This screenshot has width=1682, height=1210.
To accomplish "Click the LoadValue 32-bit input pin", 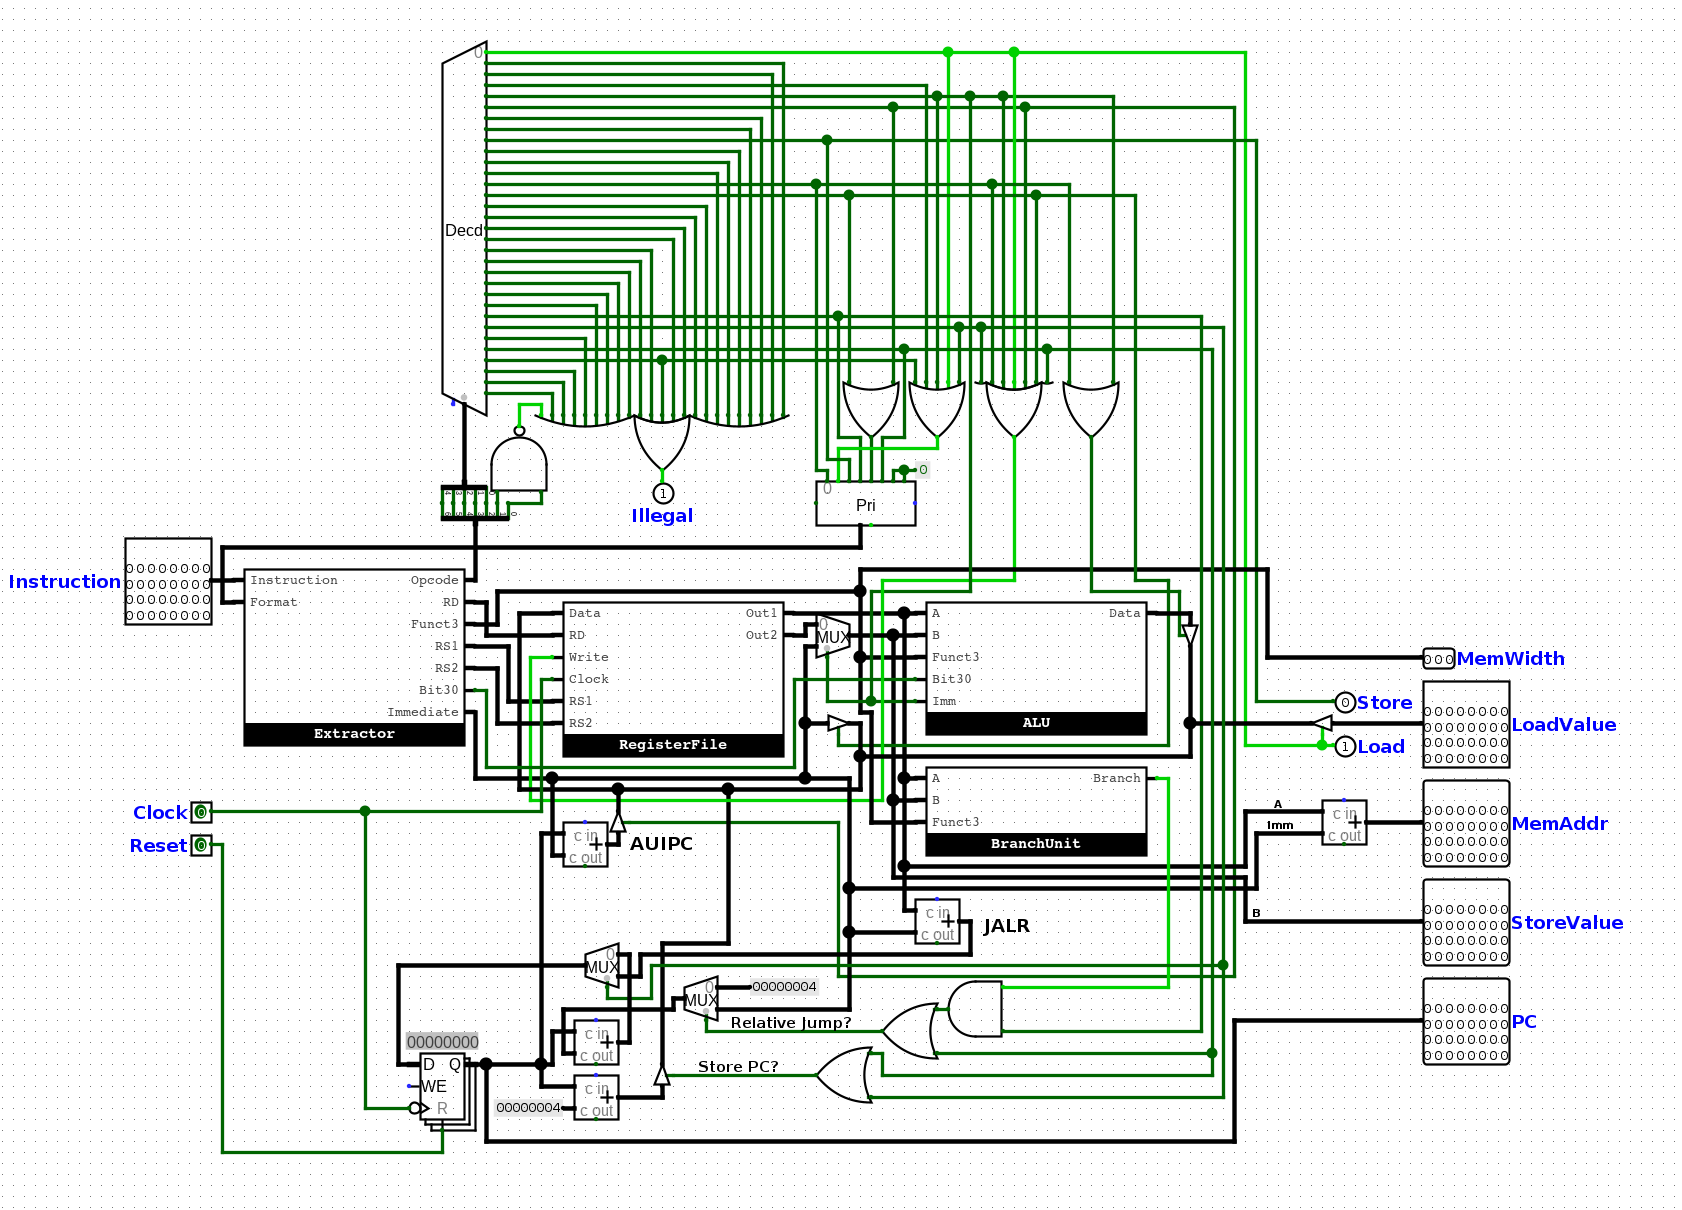I will click(x=1466, y=725).
